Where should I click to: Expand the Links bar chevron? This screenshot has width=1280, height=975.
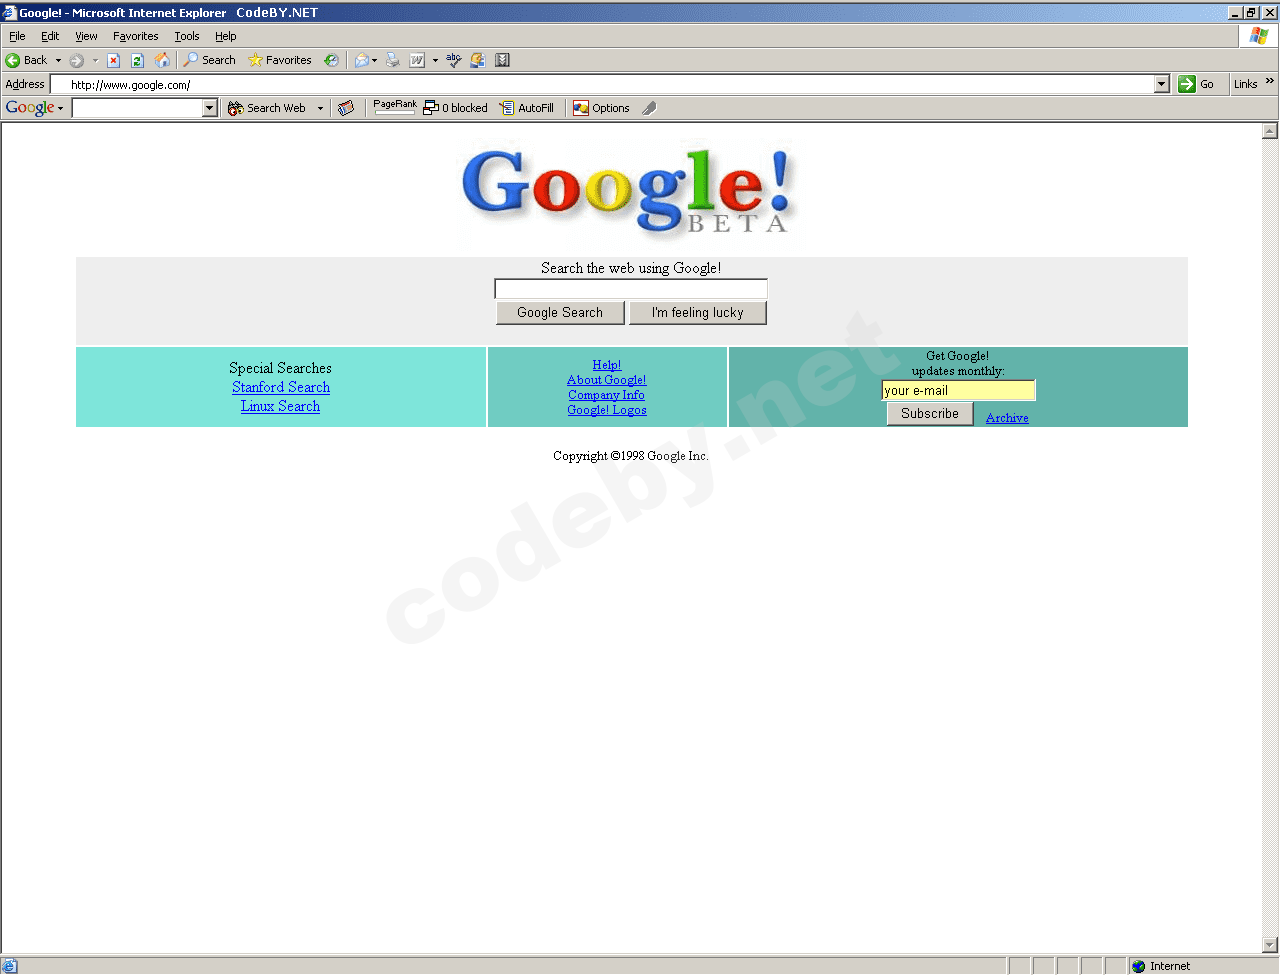[x=1270, y=82]
